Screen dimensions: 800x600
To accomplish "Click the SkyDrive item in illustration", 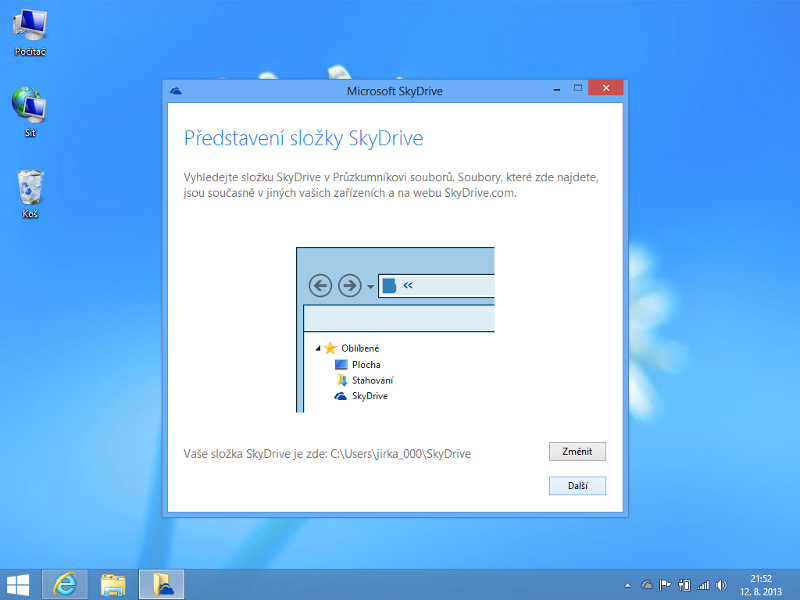I will click(x=369, y=396).
